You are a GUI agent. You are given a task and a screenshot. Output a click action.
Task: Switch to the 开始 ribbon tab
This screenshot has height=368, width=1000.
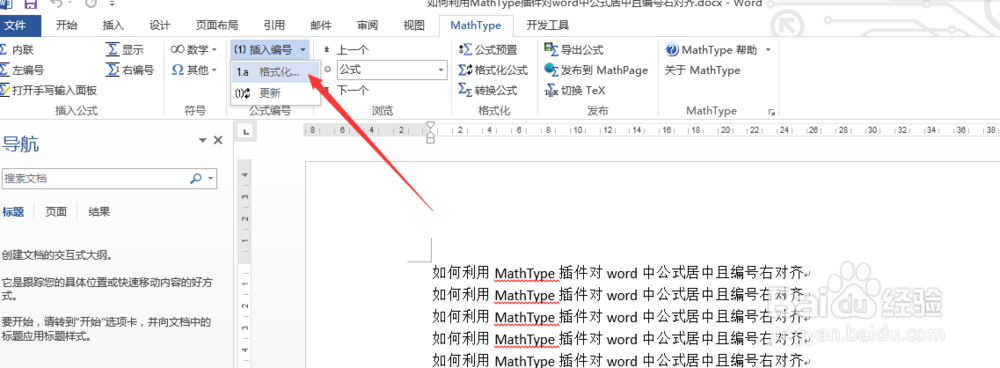pos(66,26)
